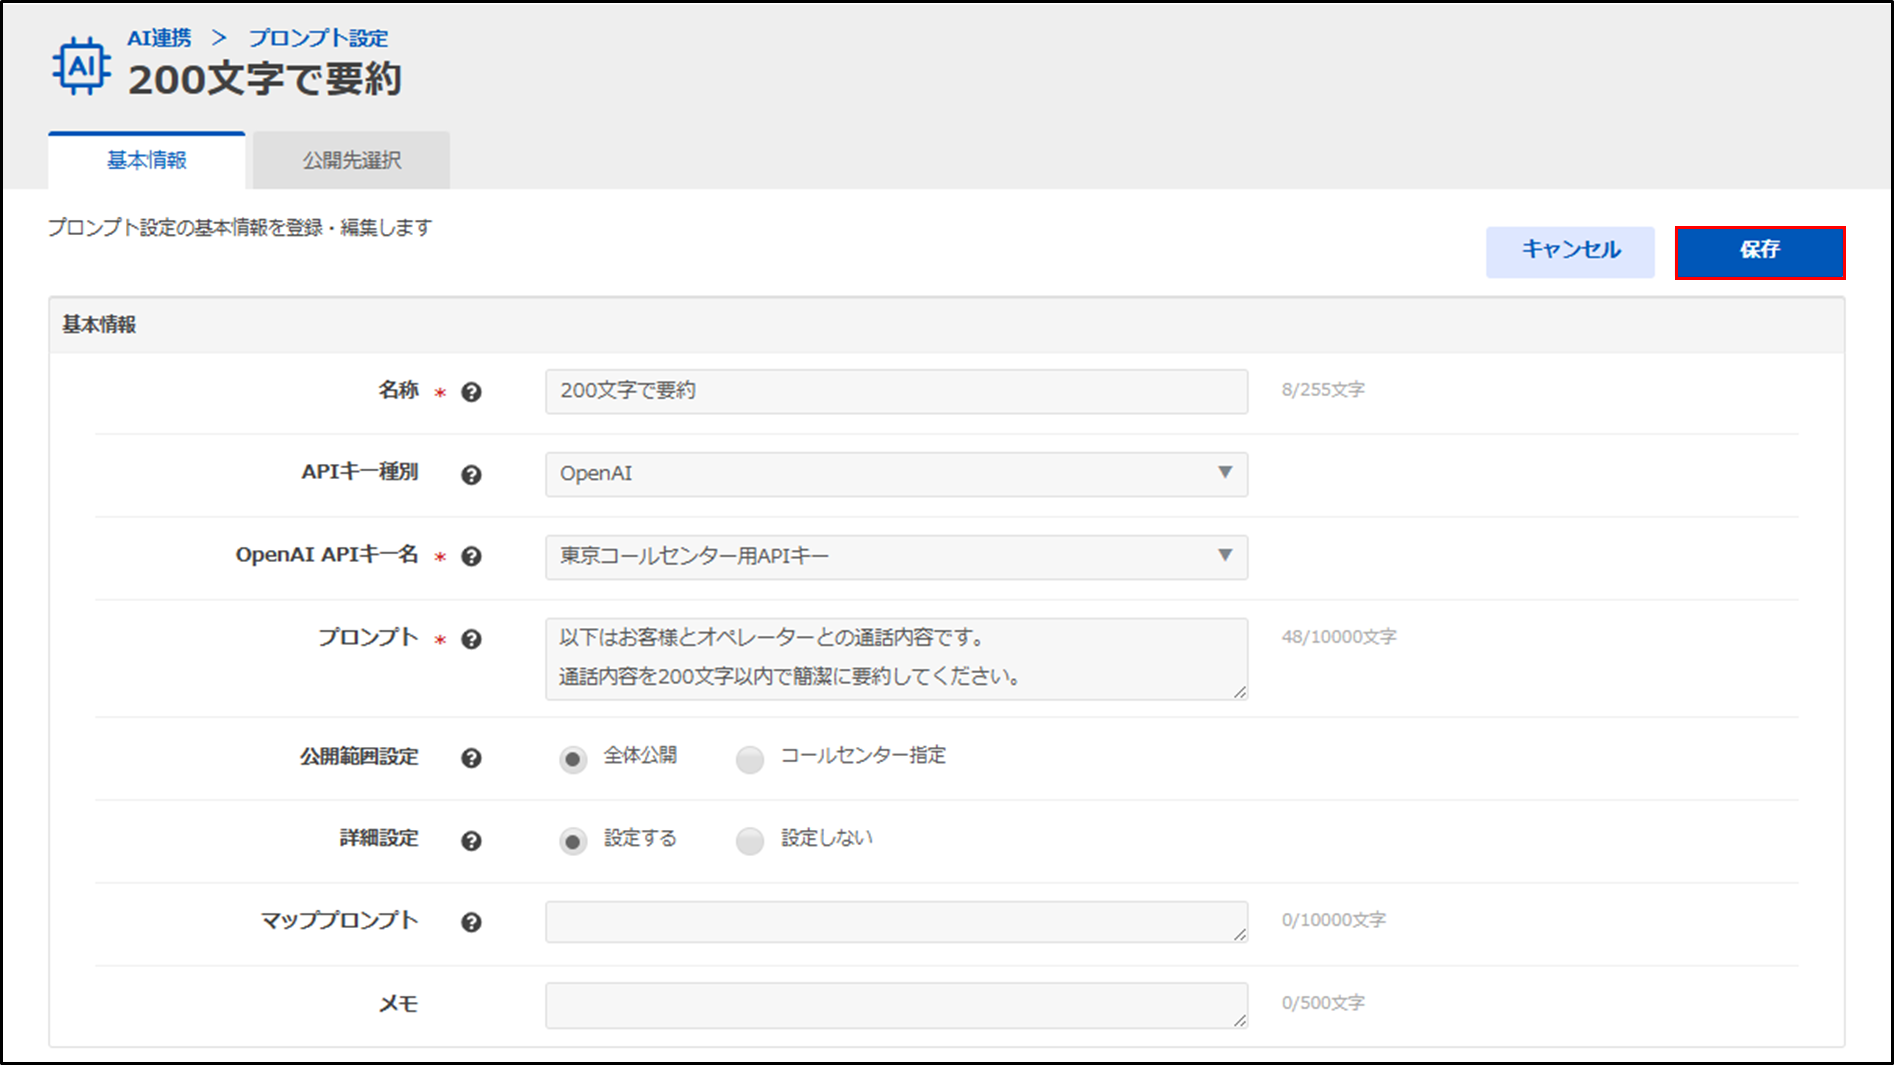This screenshot has height=1065, width=1894.
Task: Choose the コールセンター指定 radio option
Action: point(750,760)
